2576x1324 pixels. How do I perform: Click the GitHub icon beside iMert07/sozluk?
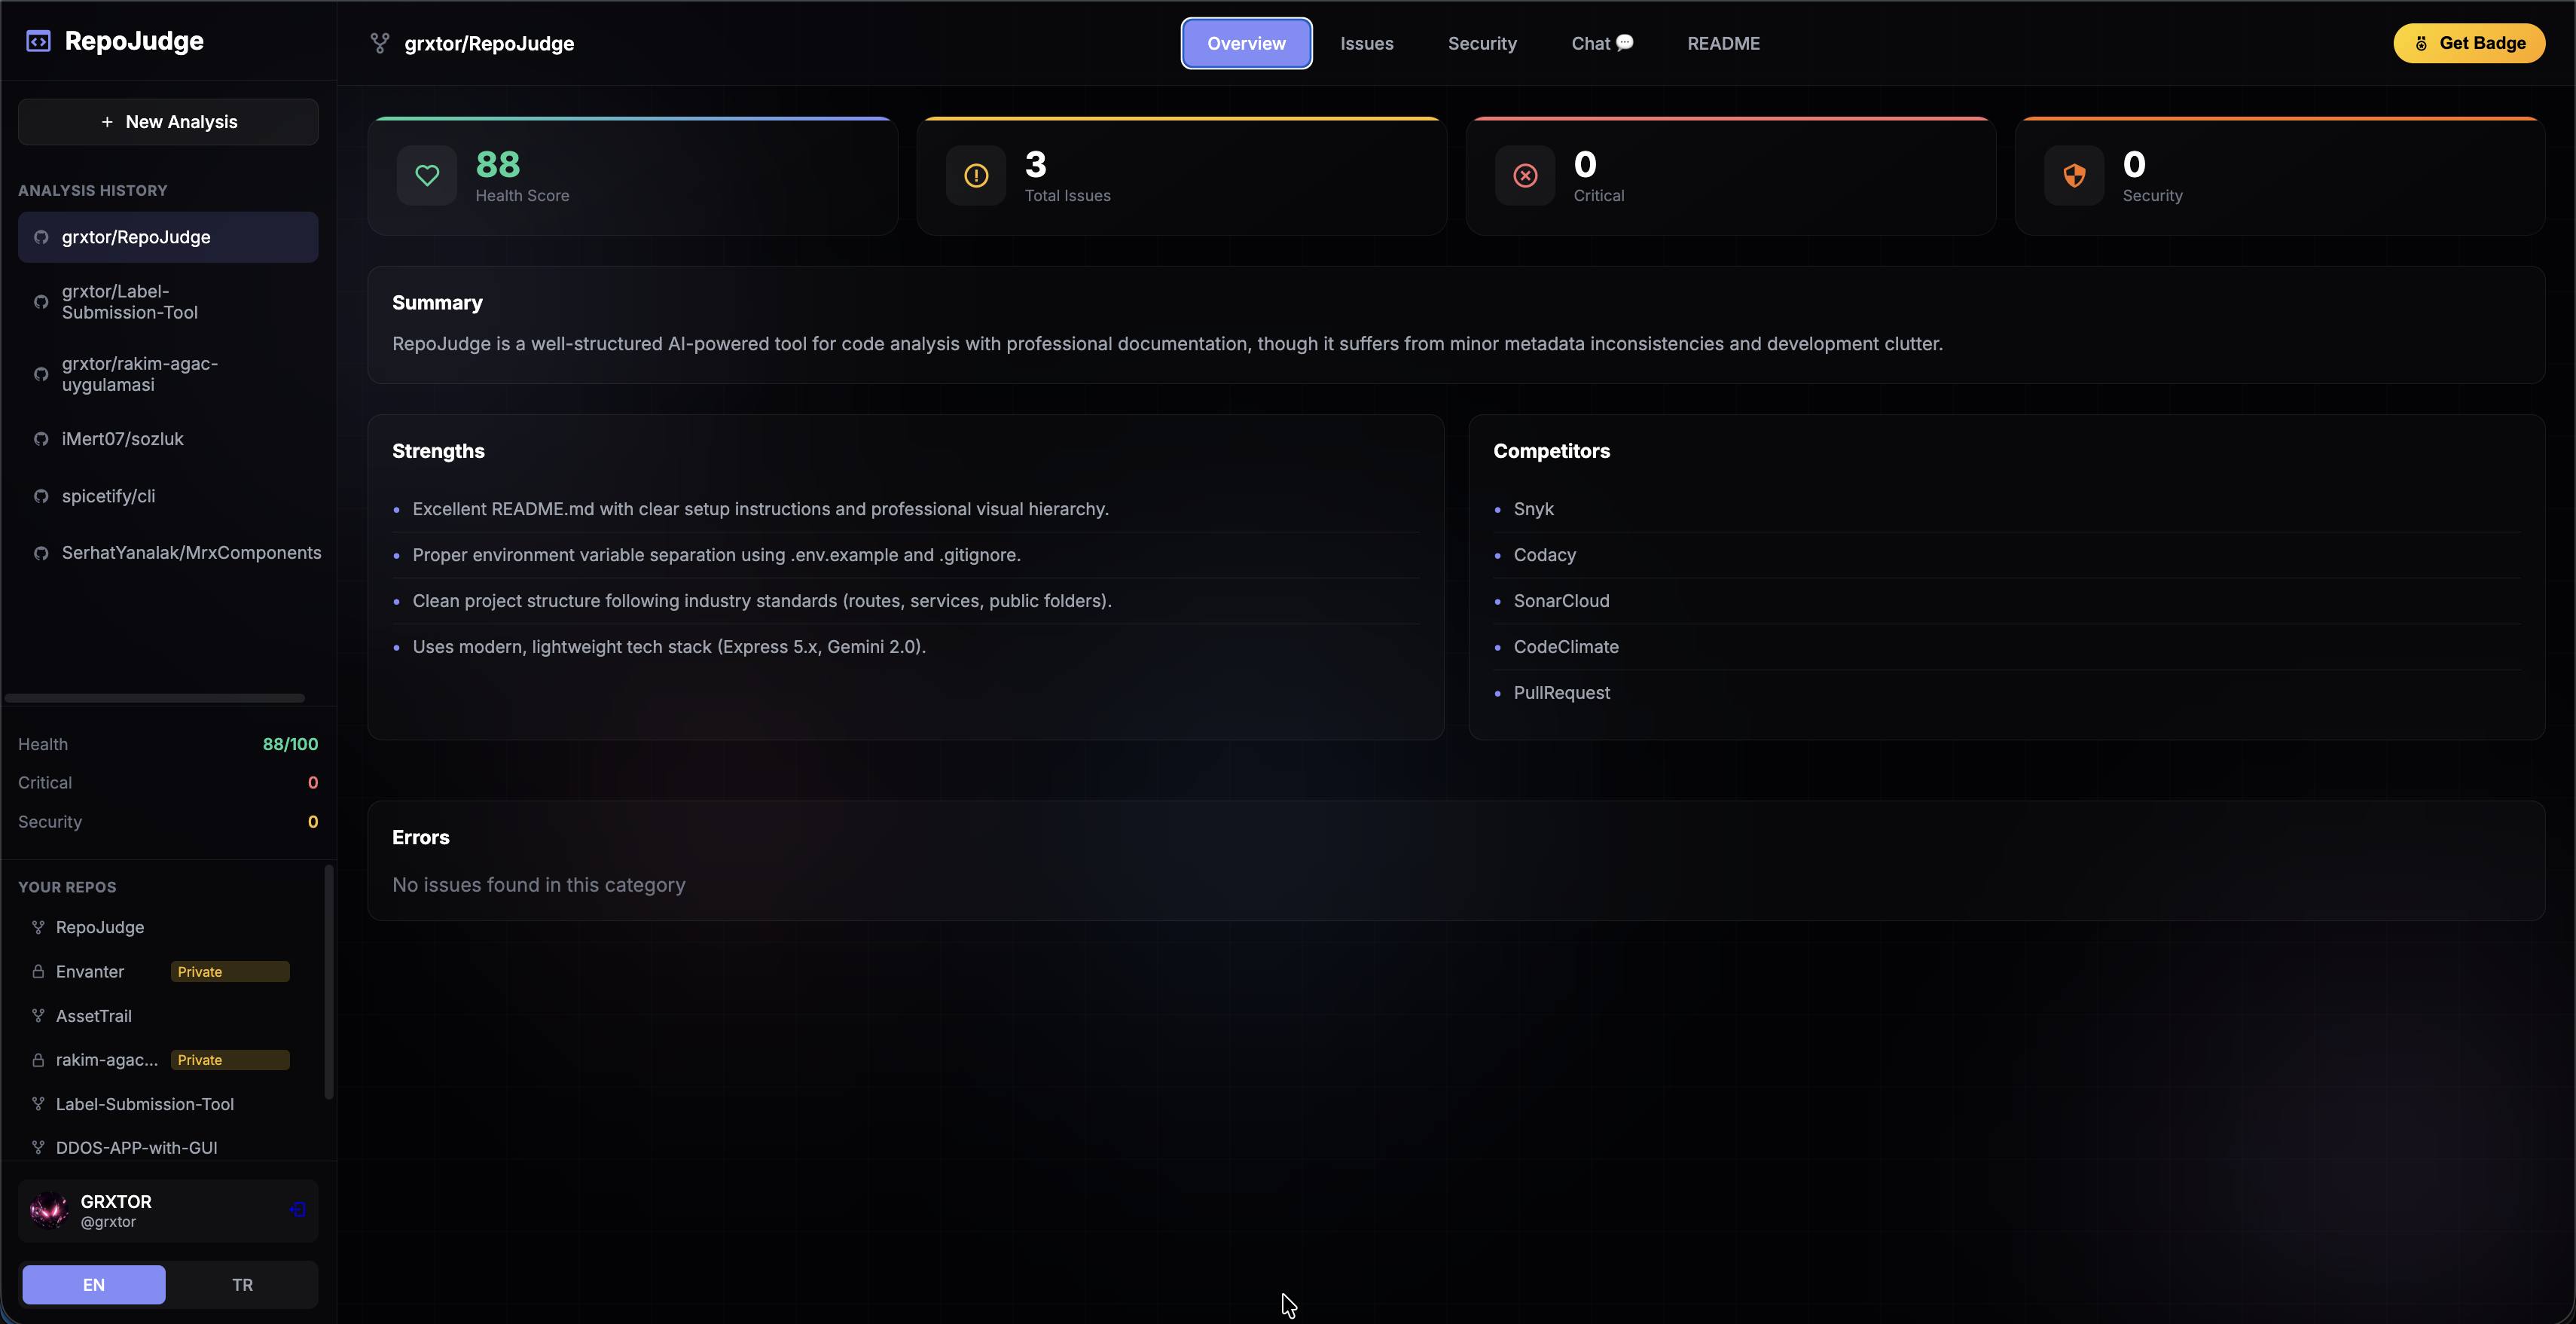(x=41, y=438)
